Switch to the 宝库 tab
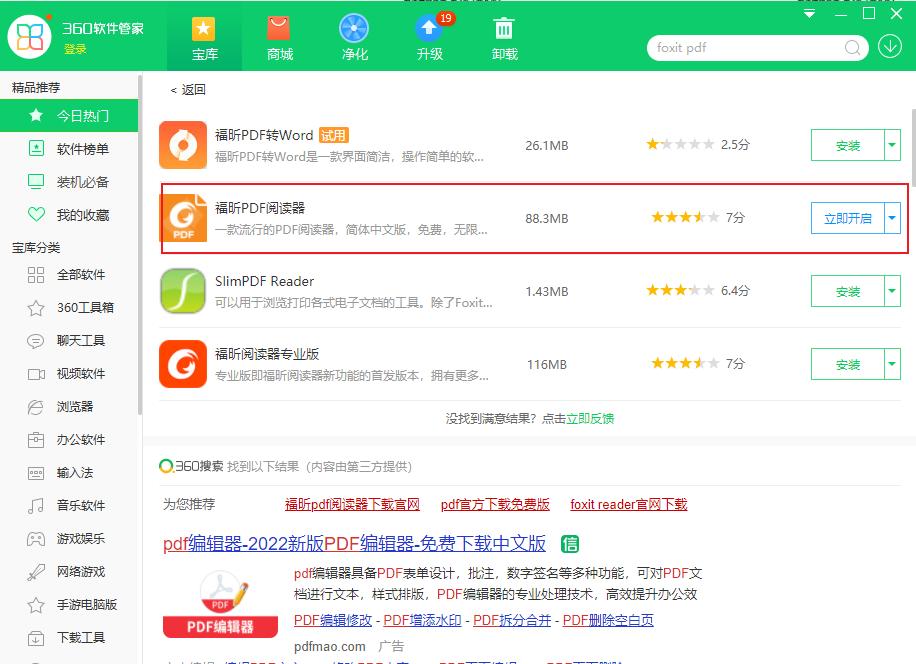The width and height of the screenshot is (916, 664). 204,36
